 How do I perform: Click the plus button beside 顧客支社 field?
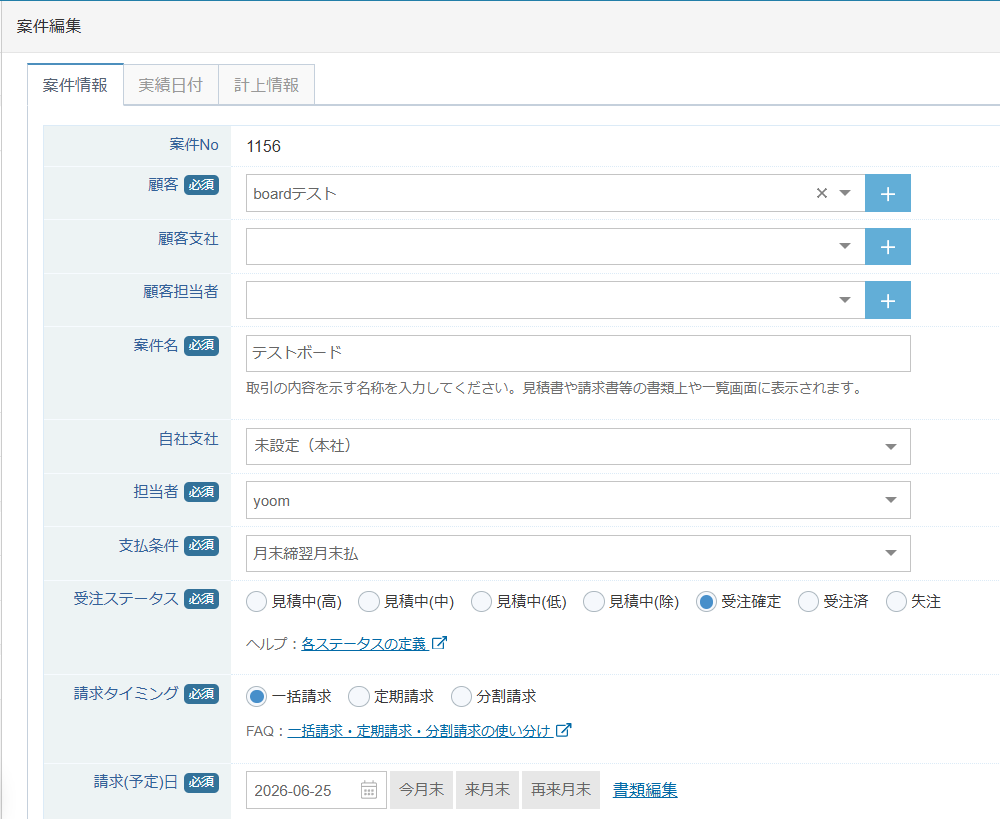[887, 247]
